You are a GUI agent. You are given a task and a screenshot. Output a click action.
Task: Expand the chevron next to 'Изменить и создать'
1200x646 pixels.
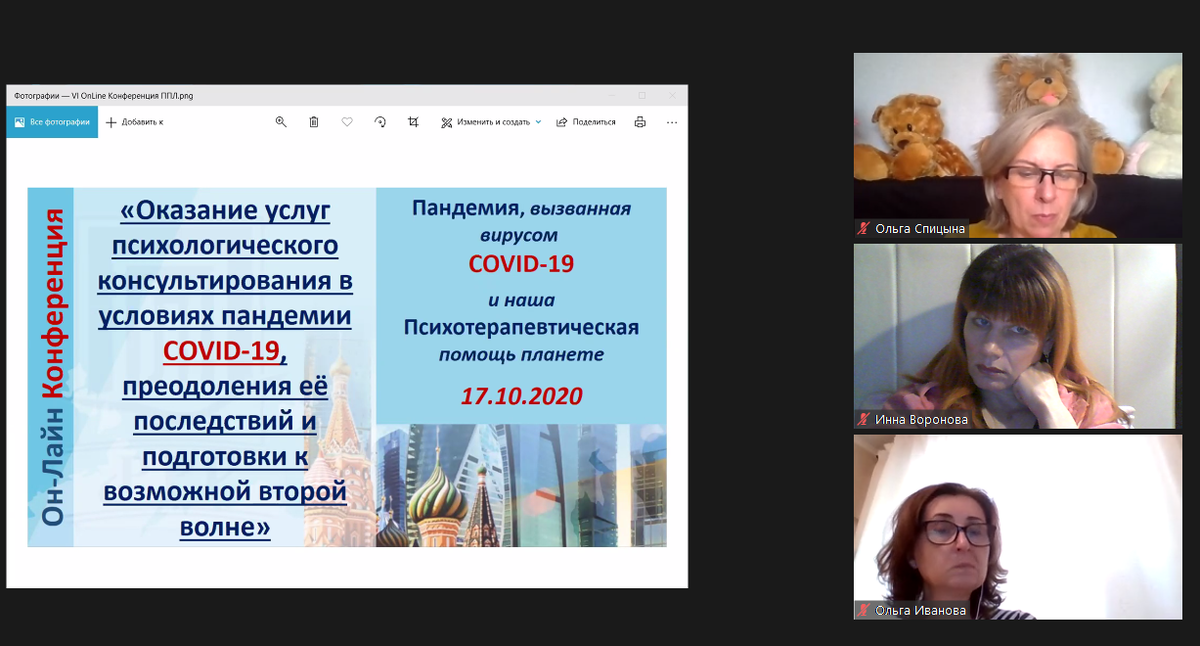pyautogui.click(x=538, y=122)
